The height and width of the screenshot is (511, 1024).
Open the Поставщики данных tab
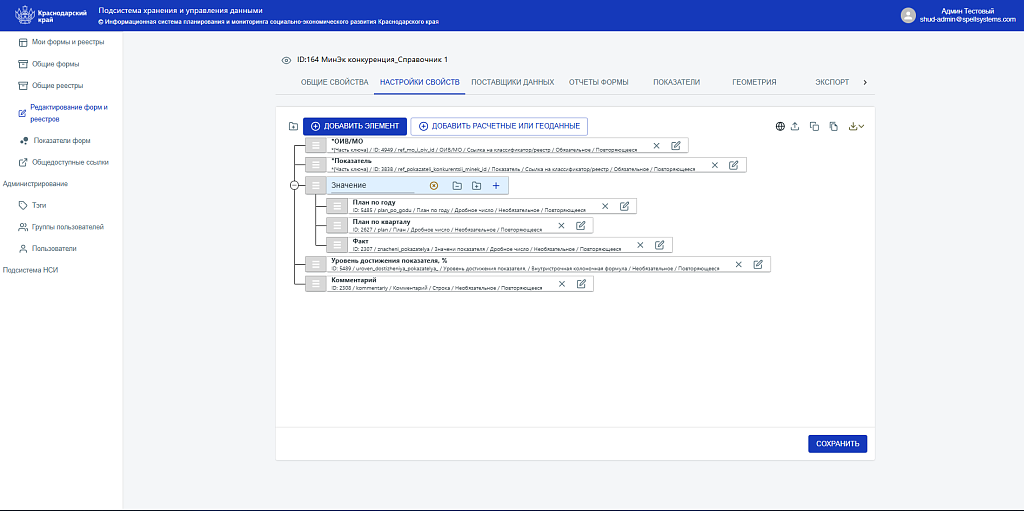pos(512,82)
